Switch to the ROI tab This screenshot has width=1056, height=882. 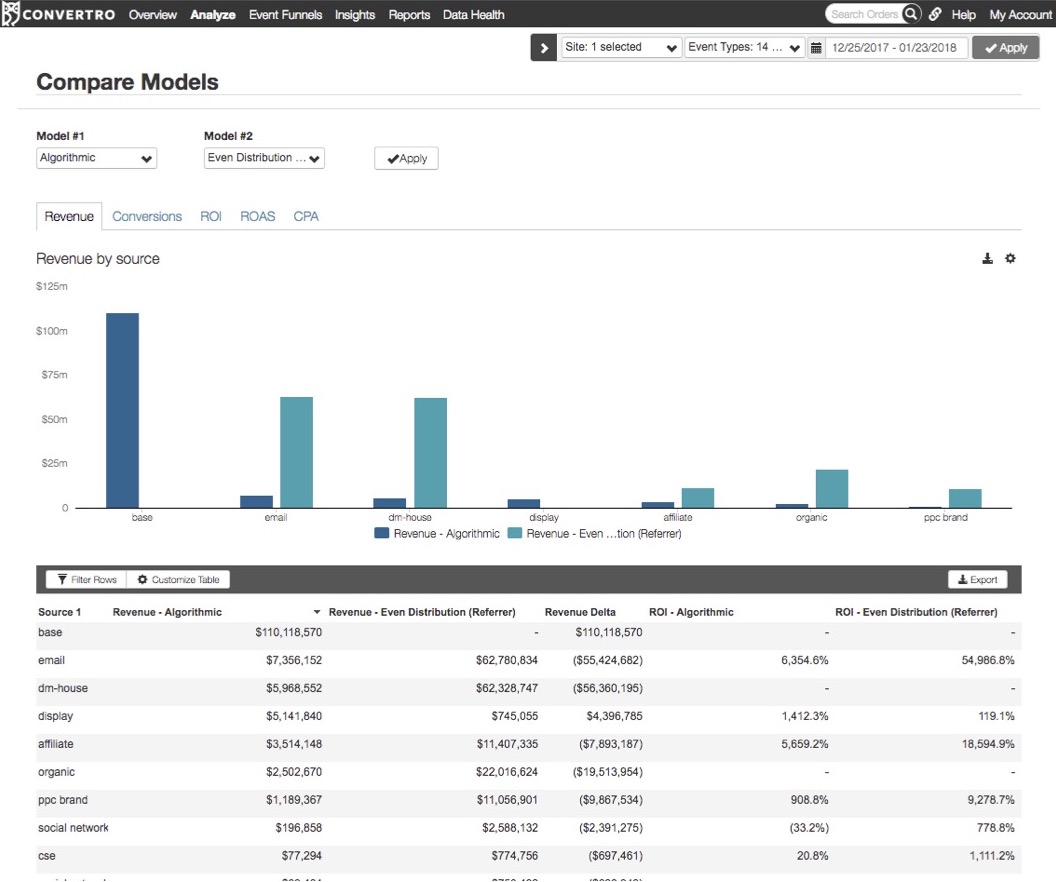[x=211, y=216]
